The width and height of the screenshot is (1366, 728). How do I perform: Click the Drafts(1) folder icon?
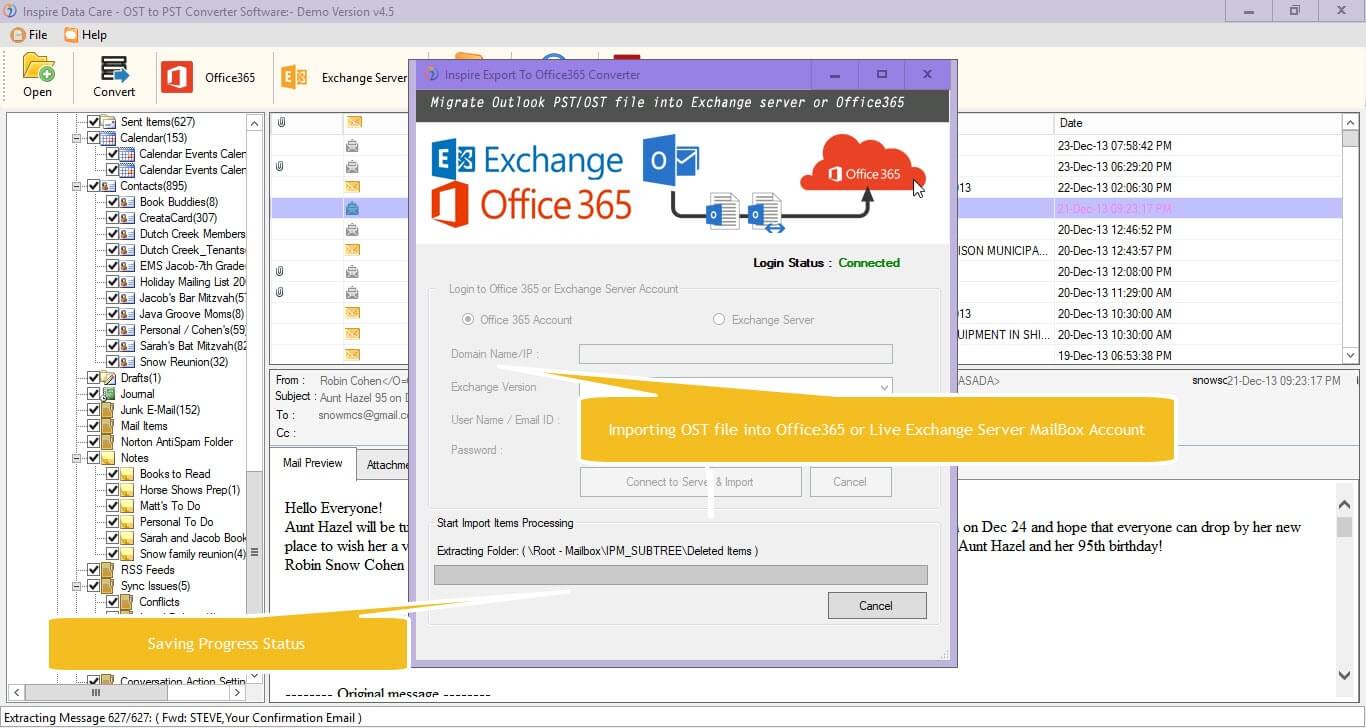click(109, 378)
